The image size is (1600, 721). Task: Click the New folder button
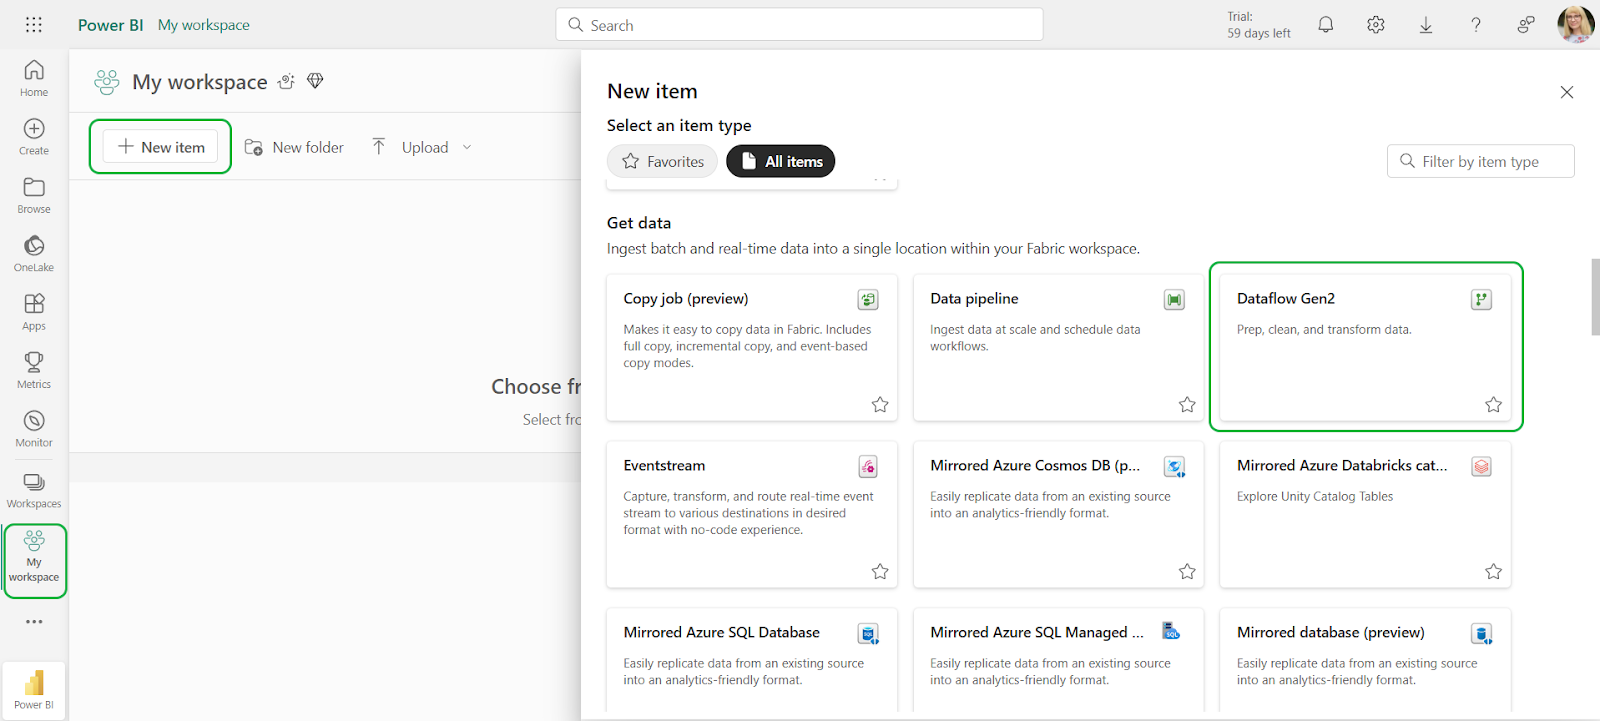click(x=294, y=147)
